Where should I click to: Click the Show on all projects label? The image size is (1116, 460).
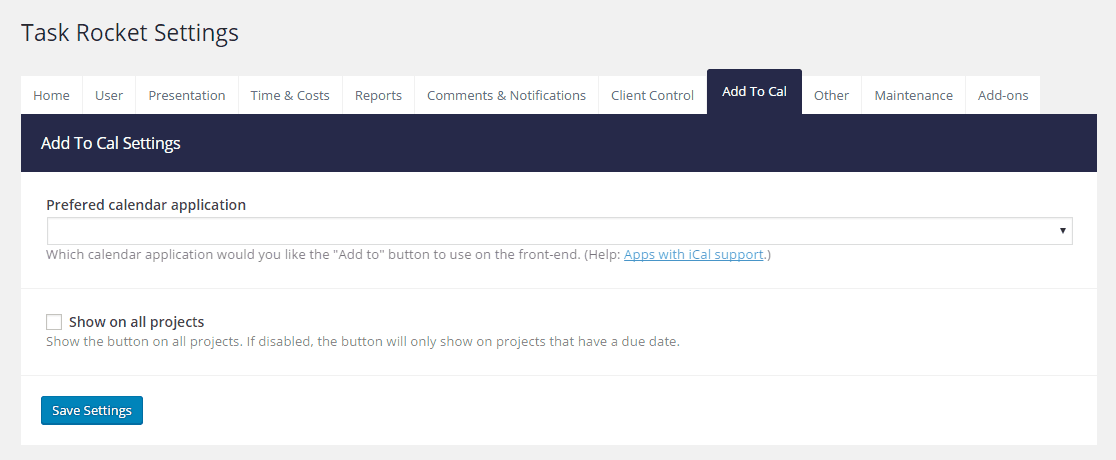coord(137,322)
